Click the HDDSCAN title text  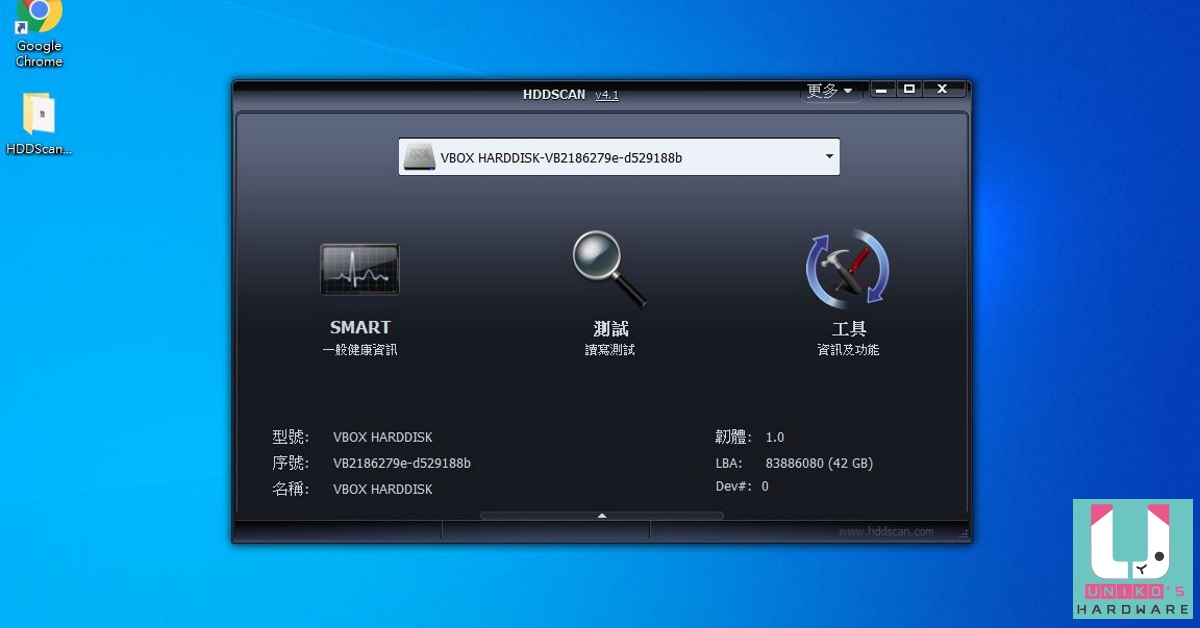[x=554, y=95]
